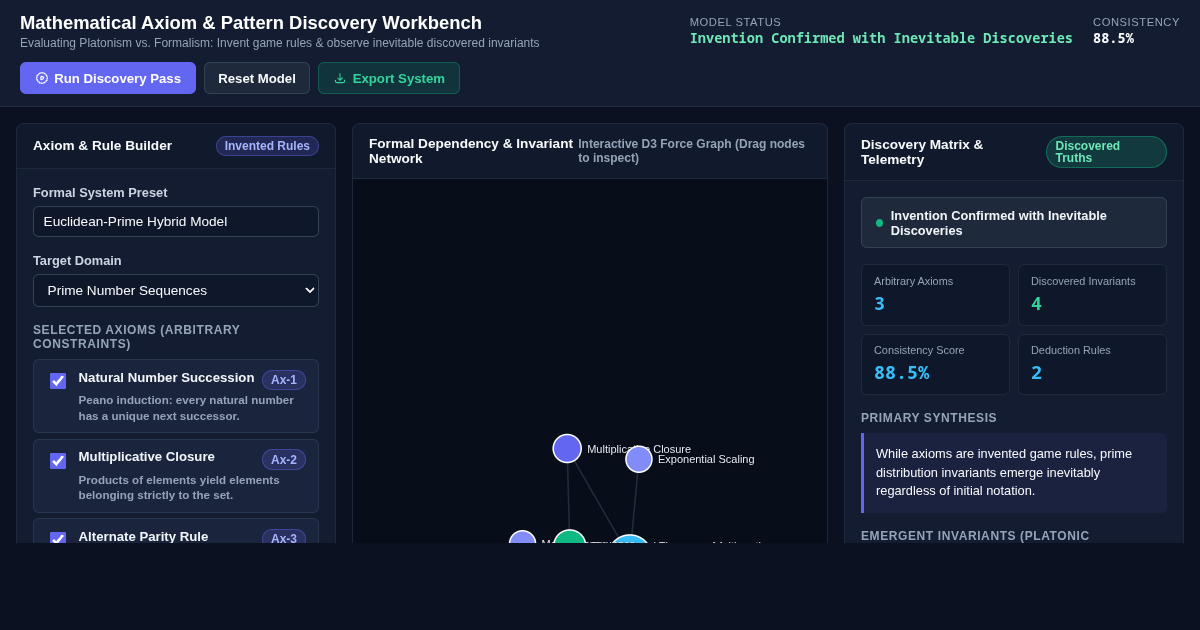This screenshot has height=630, width=1200.
Task: Click the header Consistency 88.5% value
Action: tap(1113, 38)
